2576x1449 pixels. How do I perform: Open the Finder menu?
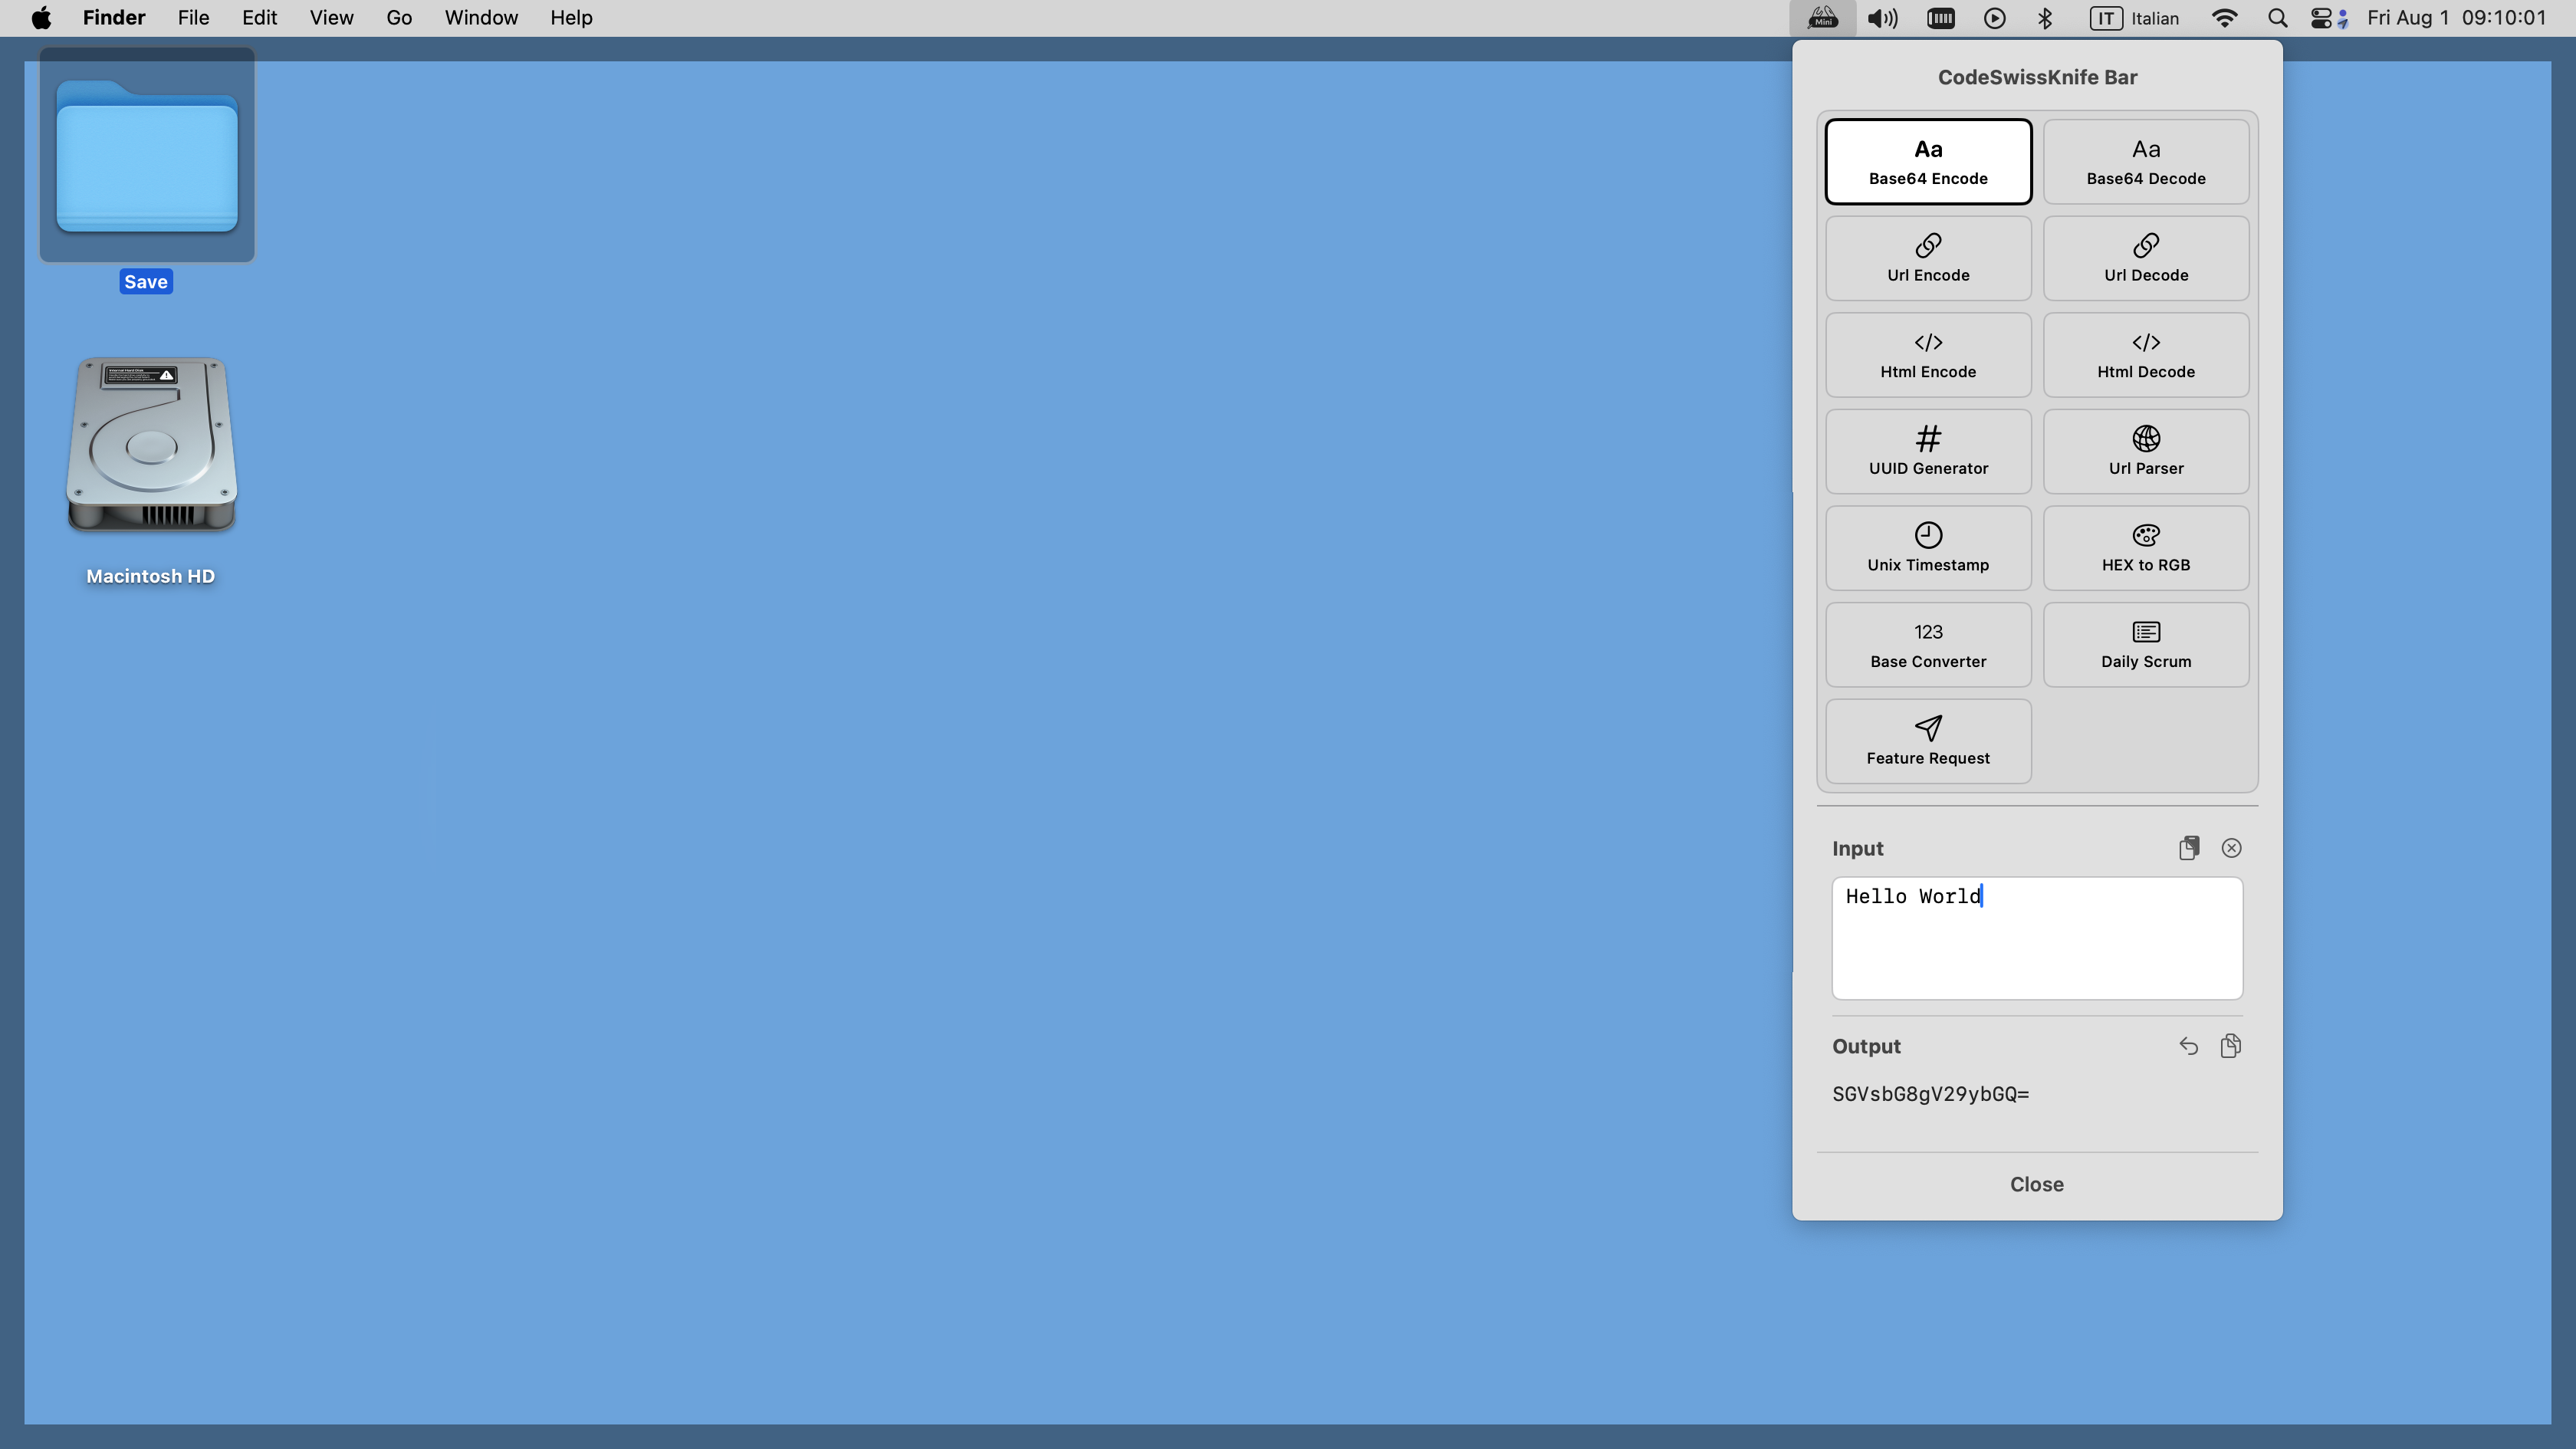point(114,18)
